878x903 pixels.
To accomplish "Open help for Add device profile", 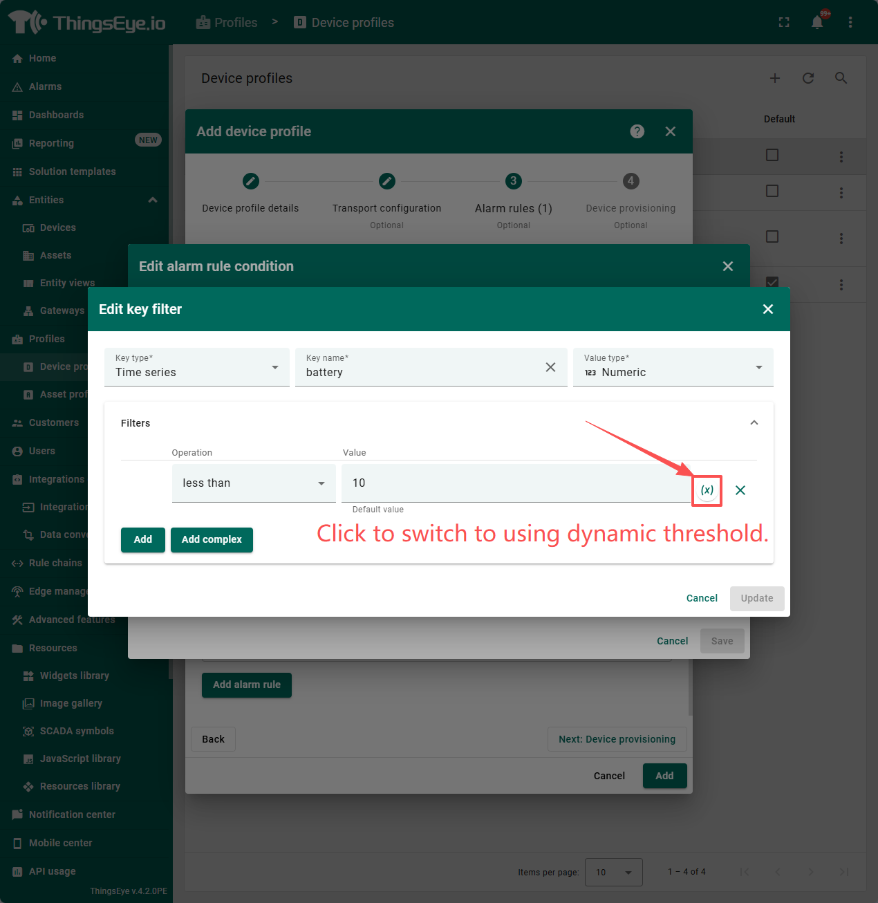I will [x=637, y=131].
